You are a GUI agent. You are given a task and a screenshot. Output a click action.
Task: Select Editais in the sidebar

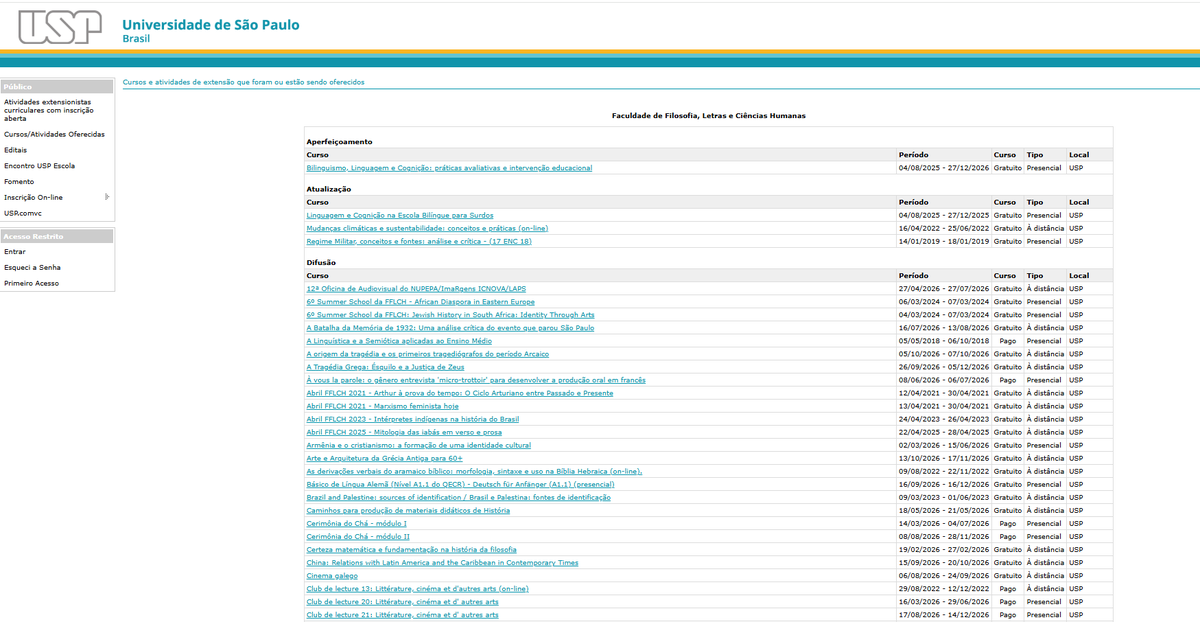16,150
